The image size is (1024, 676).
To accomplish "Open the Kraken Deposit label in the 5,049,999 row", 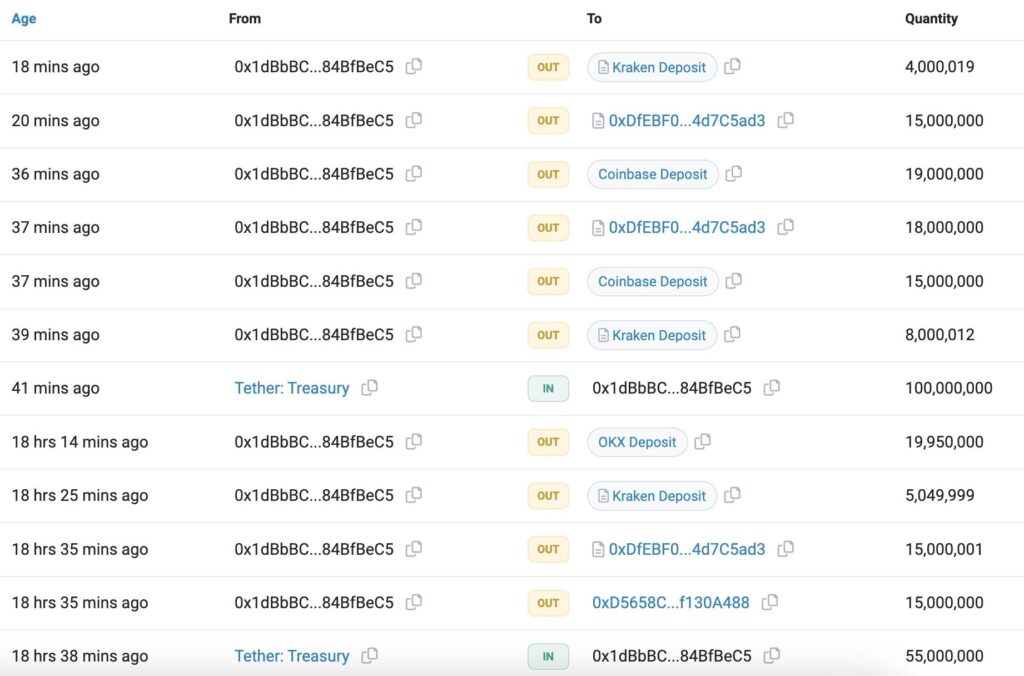I will (x=658, y=496).
